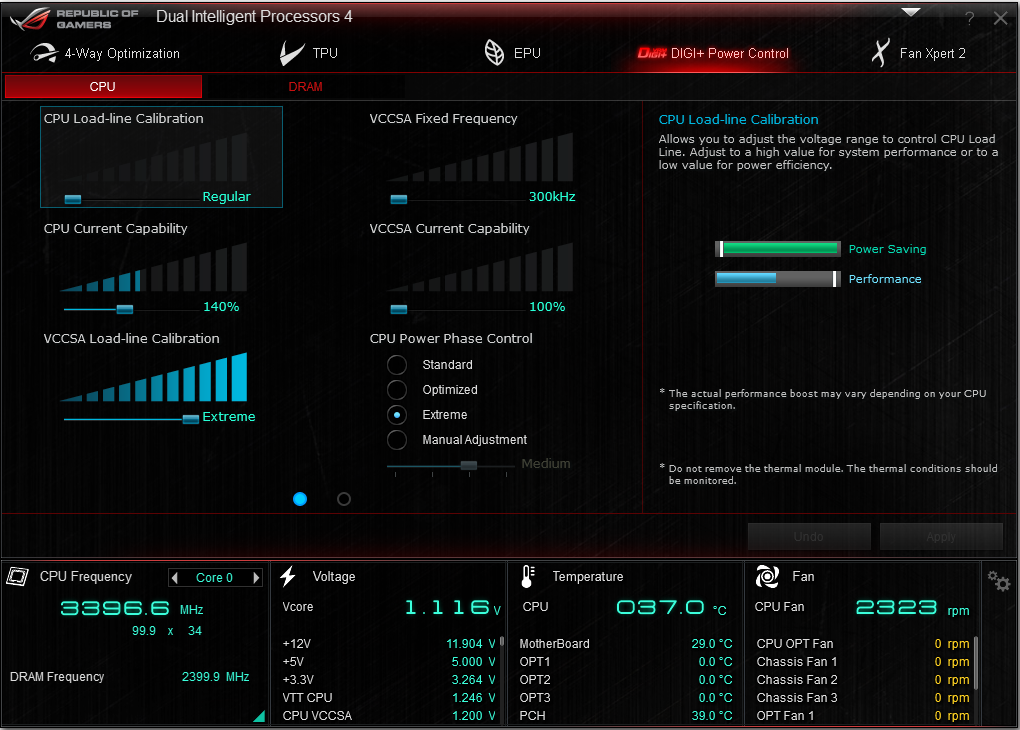The image size is (1020, 730).
Task: Click the help question mark icon
Action: click(x=969, y=19)
